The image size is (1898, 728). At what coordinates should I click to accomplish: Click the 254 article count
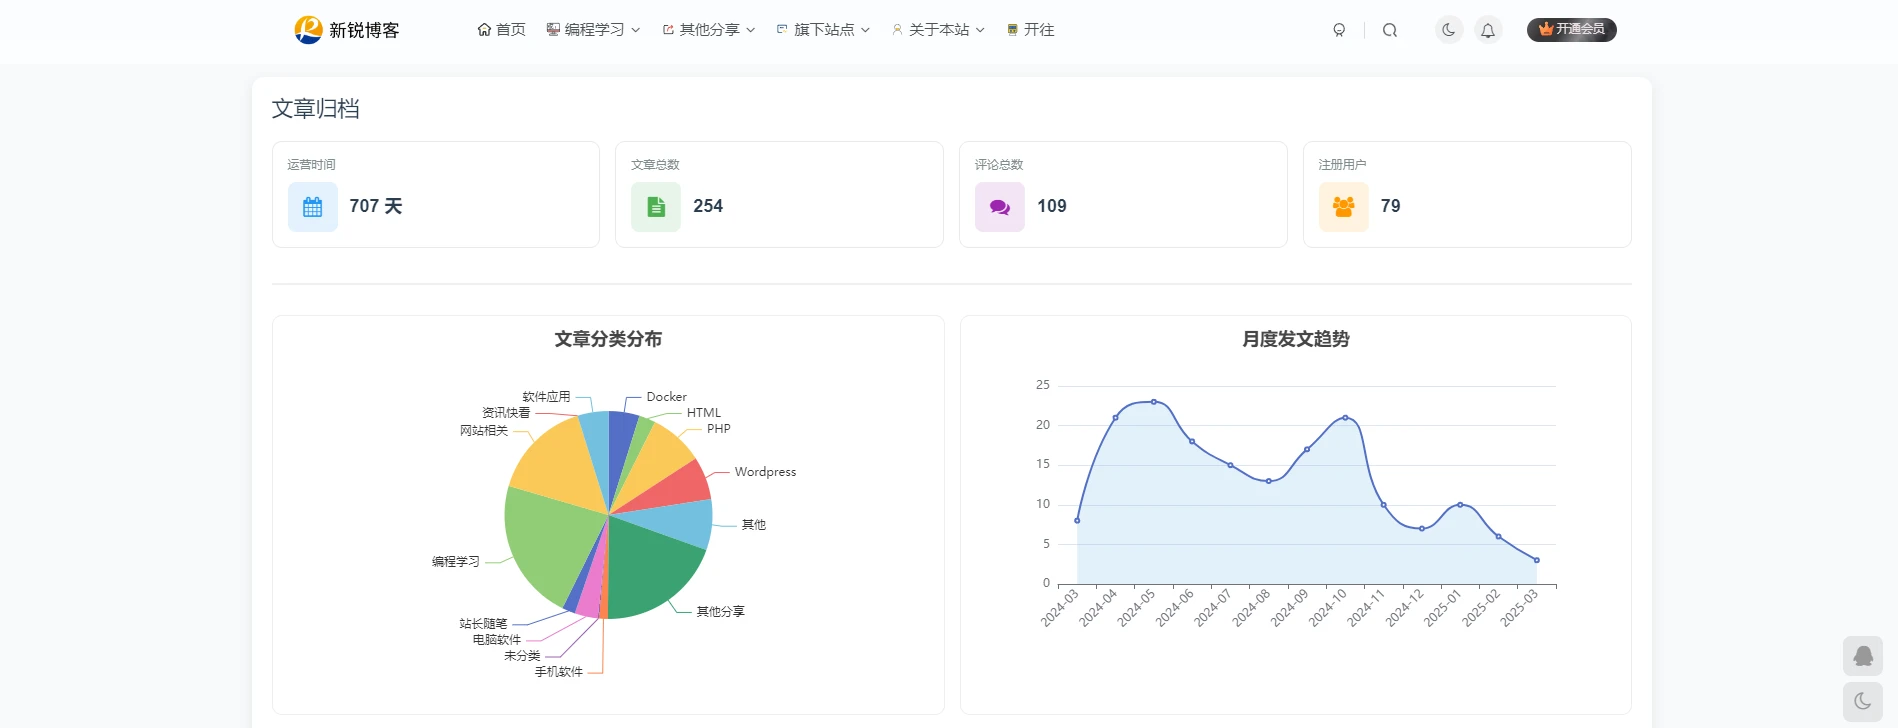tap(708, 206)
